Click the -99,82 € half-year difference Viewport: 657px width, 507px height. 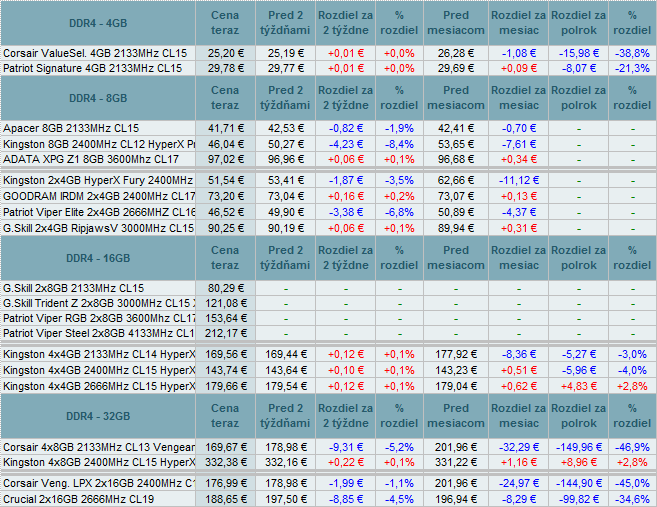tap(579, 499)
